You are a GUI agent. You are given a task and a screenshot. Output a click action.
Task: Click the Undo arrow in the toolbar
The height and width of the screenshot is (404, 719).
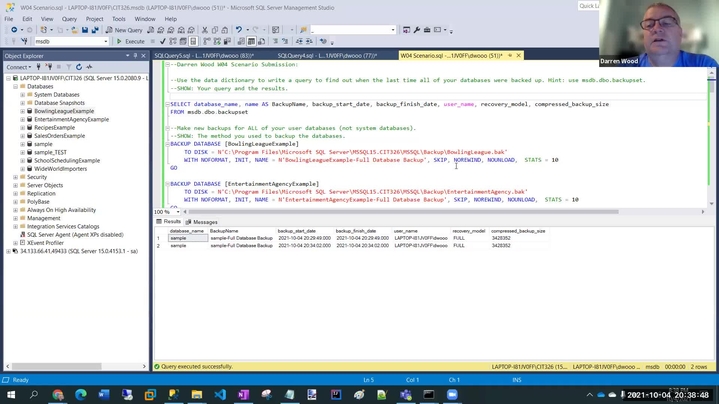point(239,30)
